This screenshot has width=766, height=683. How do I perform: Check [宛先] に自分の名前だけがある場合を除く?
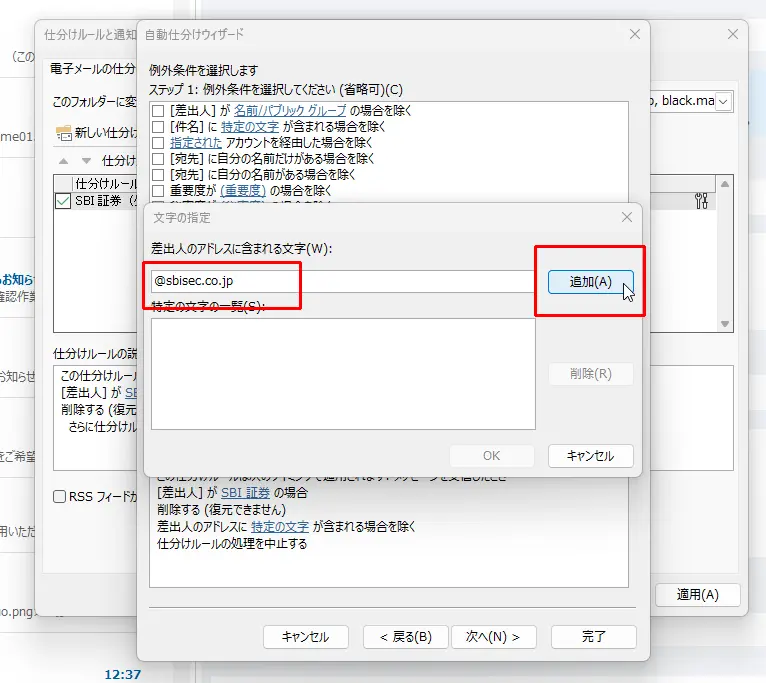(x=158, y=159)
